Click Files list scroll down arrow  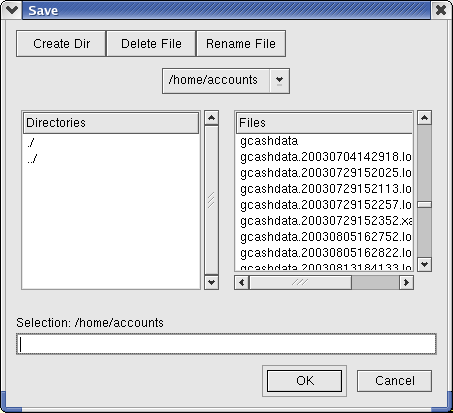pos(424,265)
